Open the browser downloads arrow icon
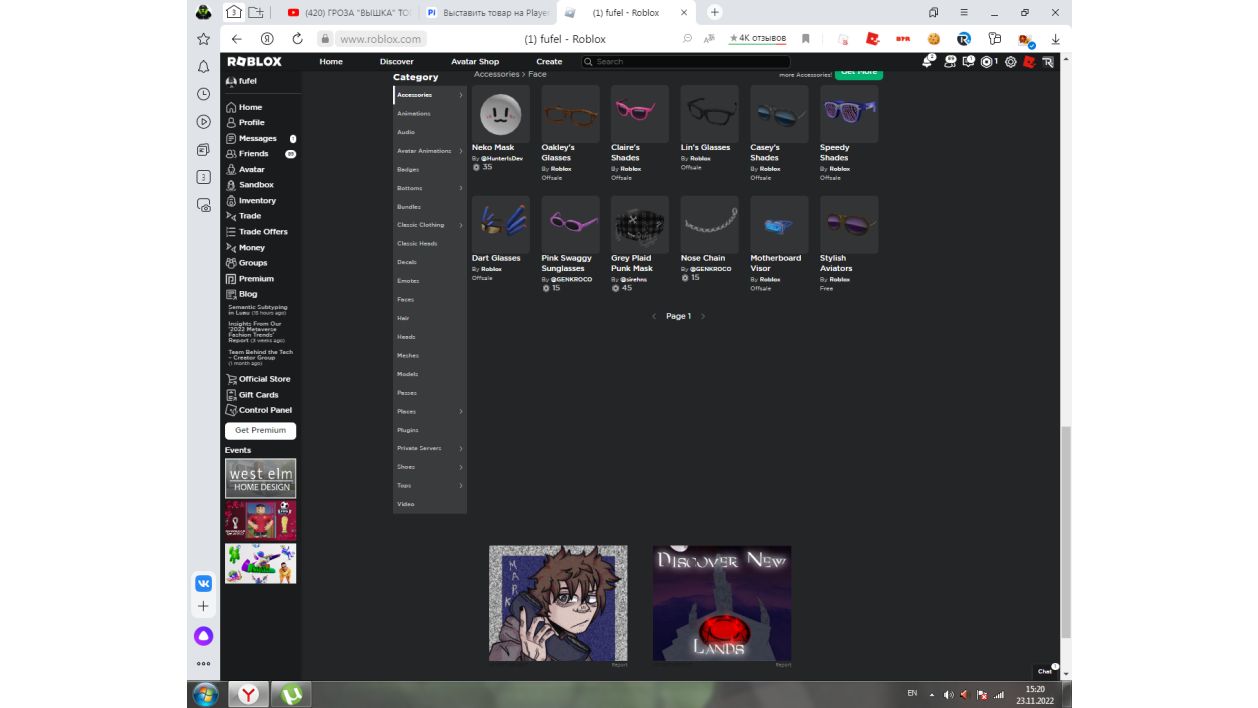 click(1055, 39)
